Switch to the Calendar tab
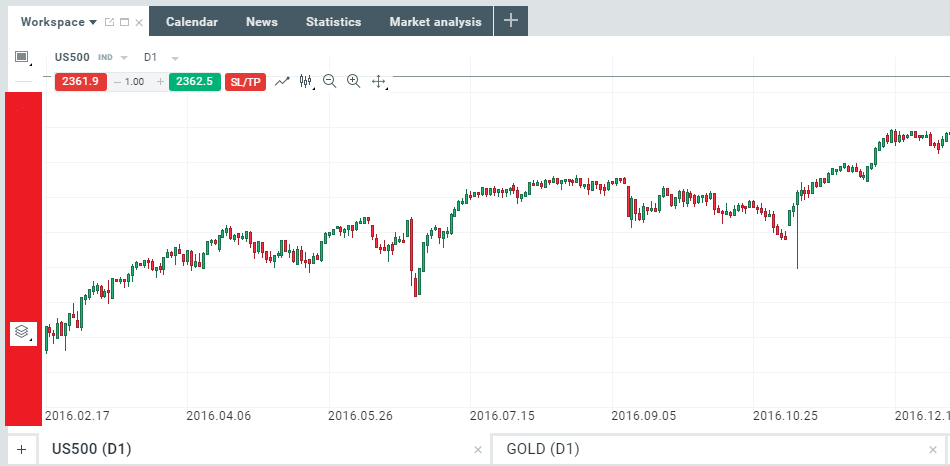The height and width of the screenshot is (466, 950). (192, 21)
